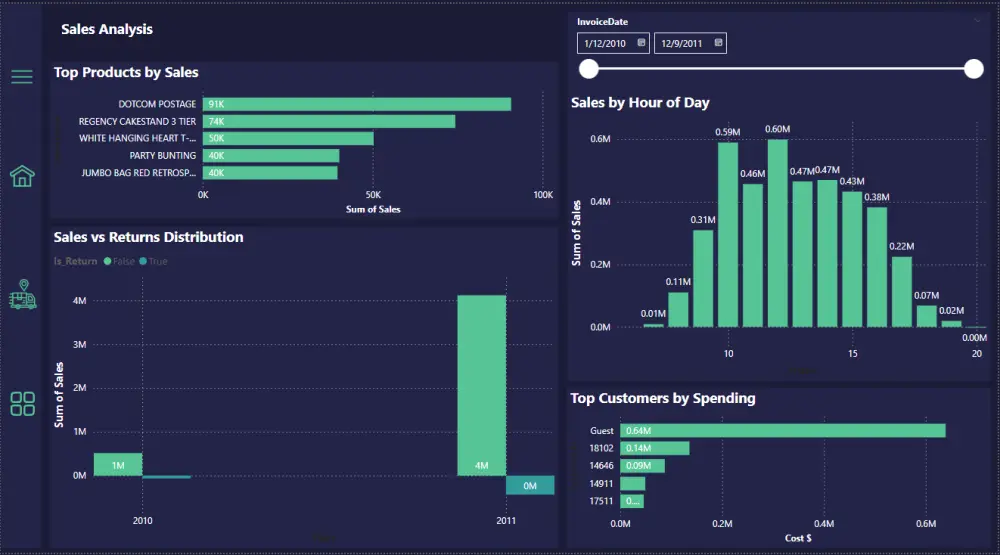Edit the start date field 1/12/2010
This screenshot has height=555, width=1000.
point(613,43)
